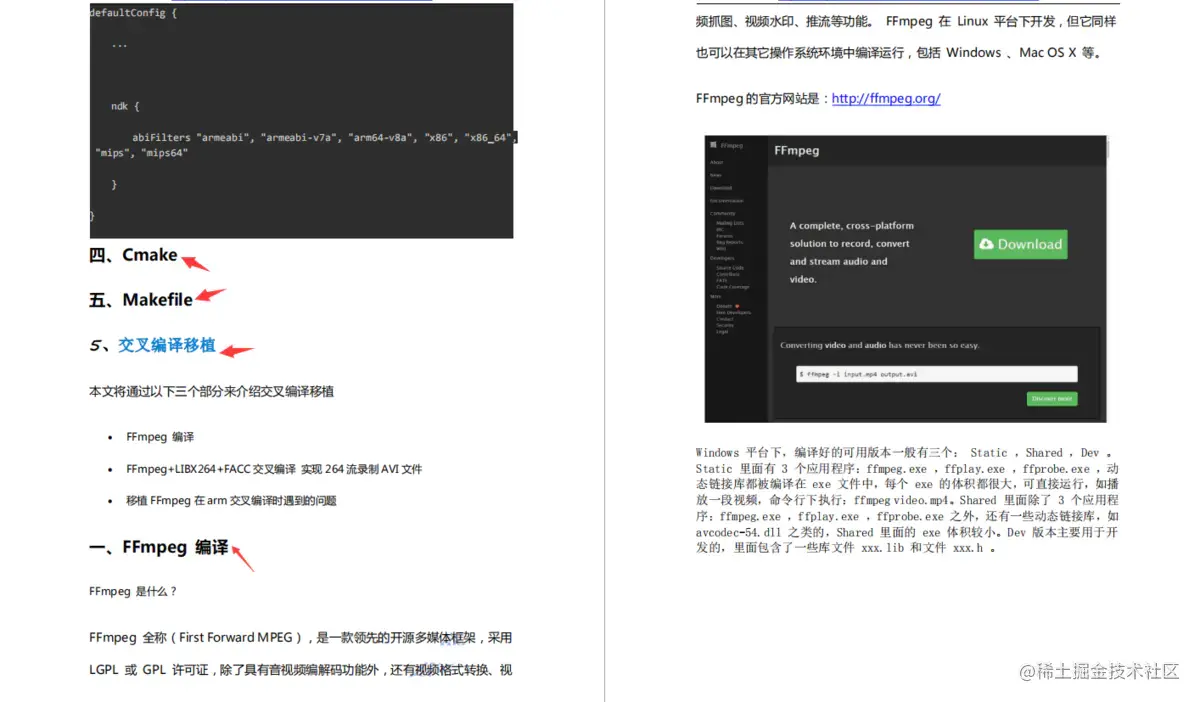The width and height of the screenshot is (1200, 702).
Task: Click 'News' in the FFmpeg image sidebar
Action: pyautogui.click(x=716, y=175)
